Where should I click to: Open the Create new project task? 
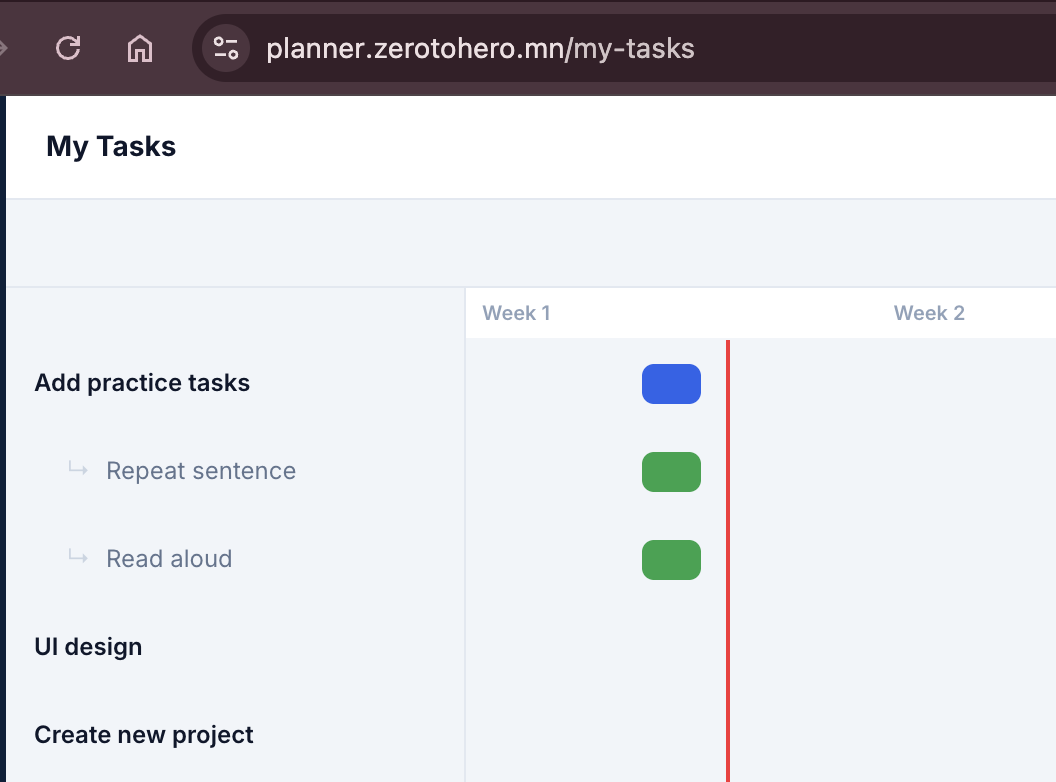[x=143, y=735]
